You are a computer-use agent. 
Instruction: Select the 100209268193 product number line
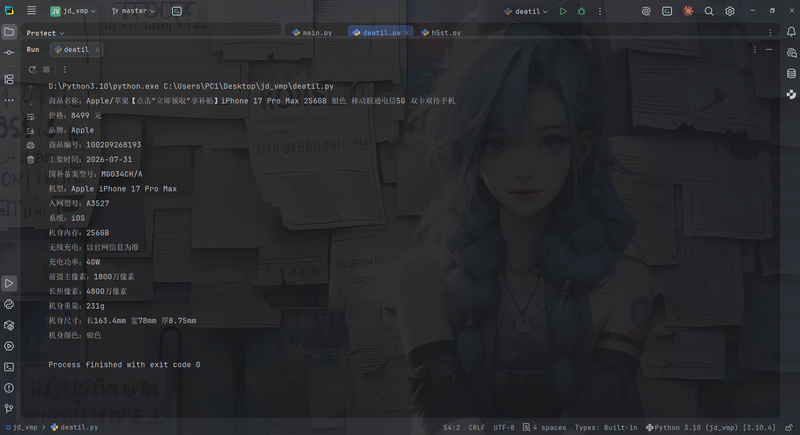click(x=94, y=145)
